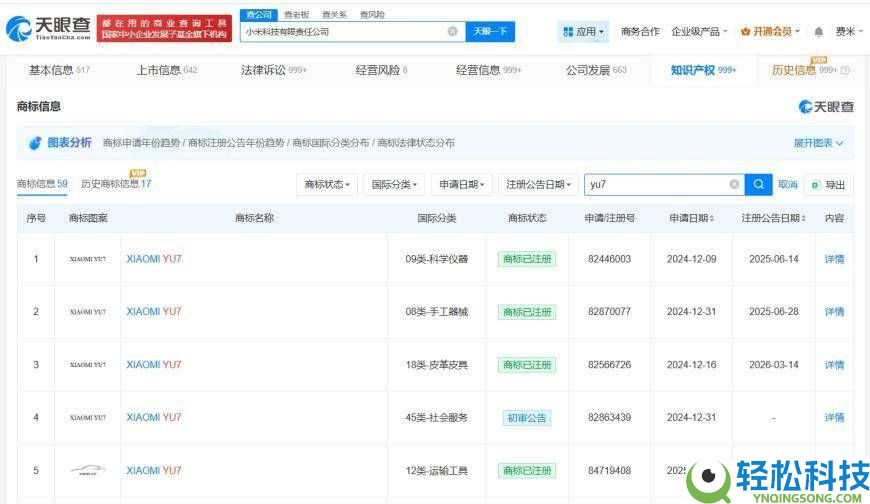Expand the 商标状态 filter dropdown
The image size is (870, 504).
point(327,185)
